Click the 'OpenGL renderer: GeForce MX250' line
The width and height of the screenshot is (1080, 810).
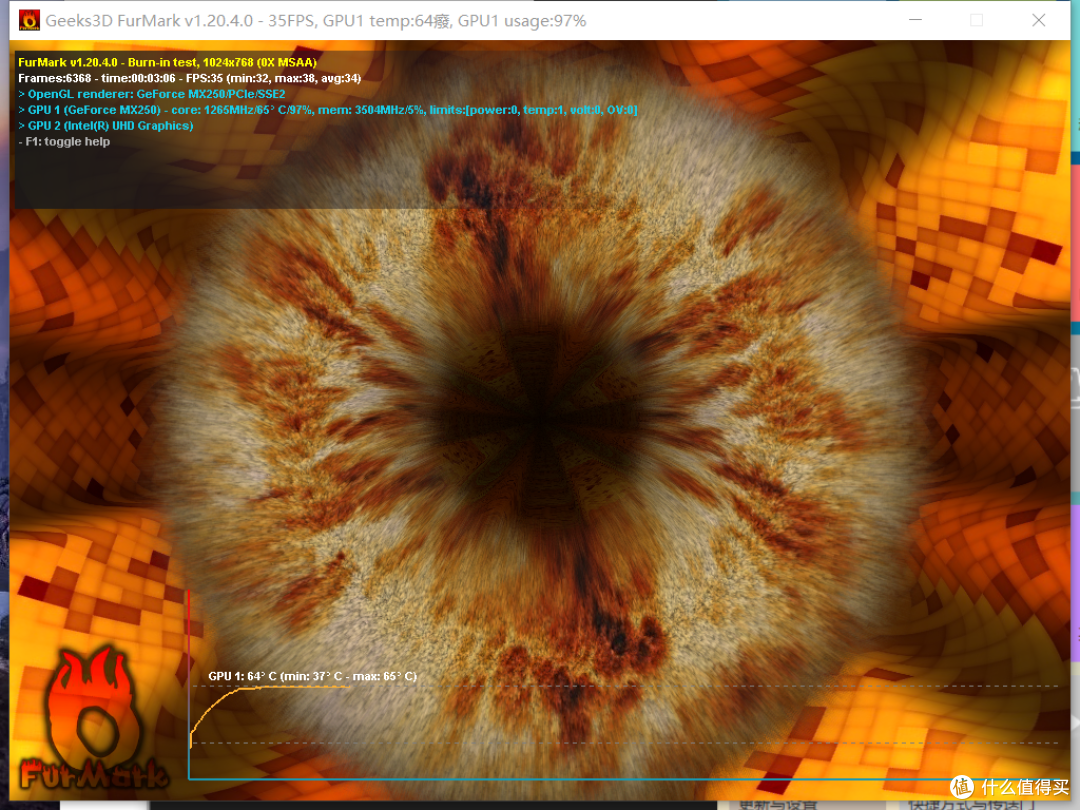point(152,94)
